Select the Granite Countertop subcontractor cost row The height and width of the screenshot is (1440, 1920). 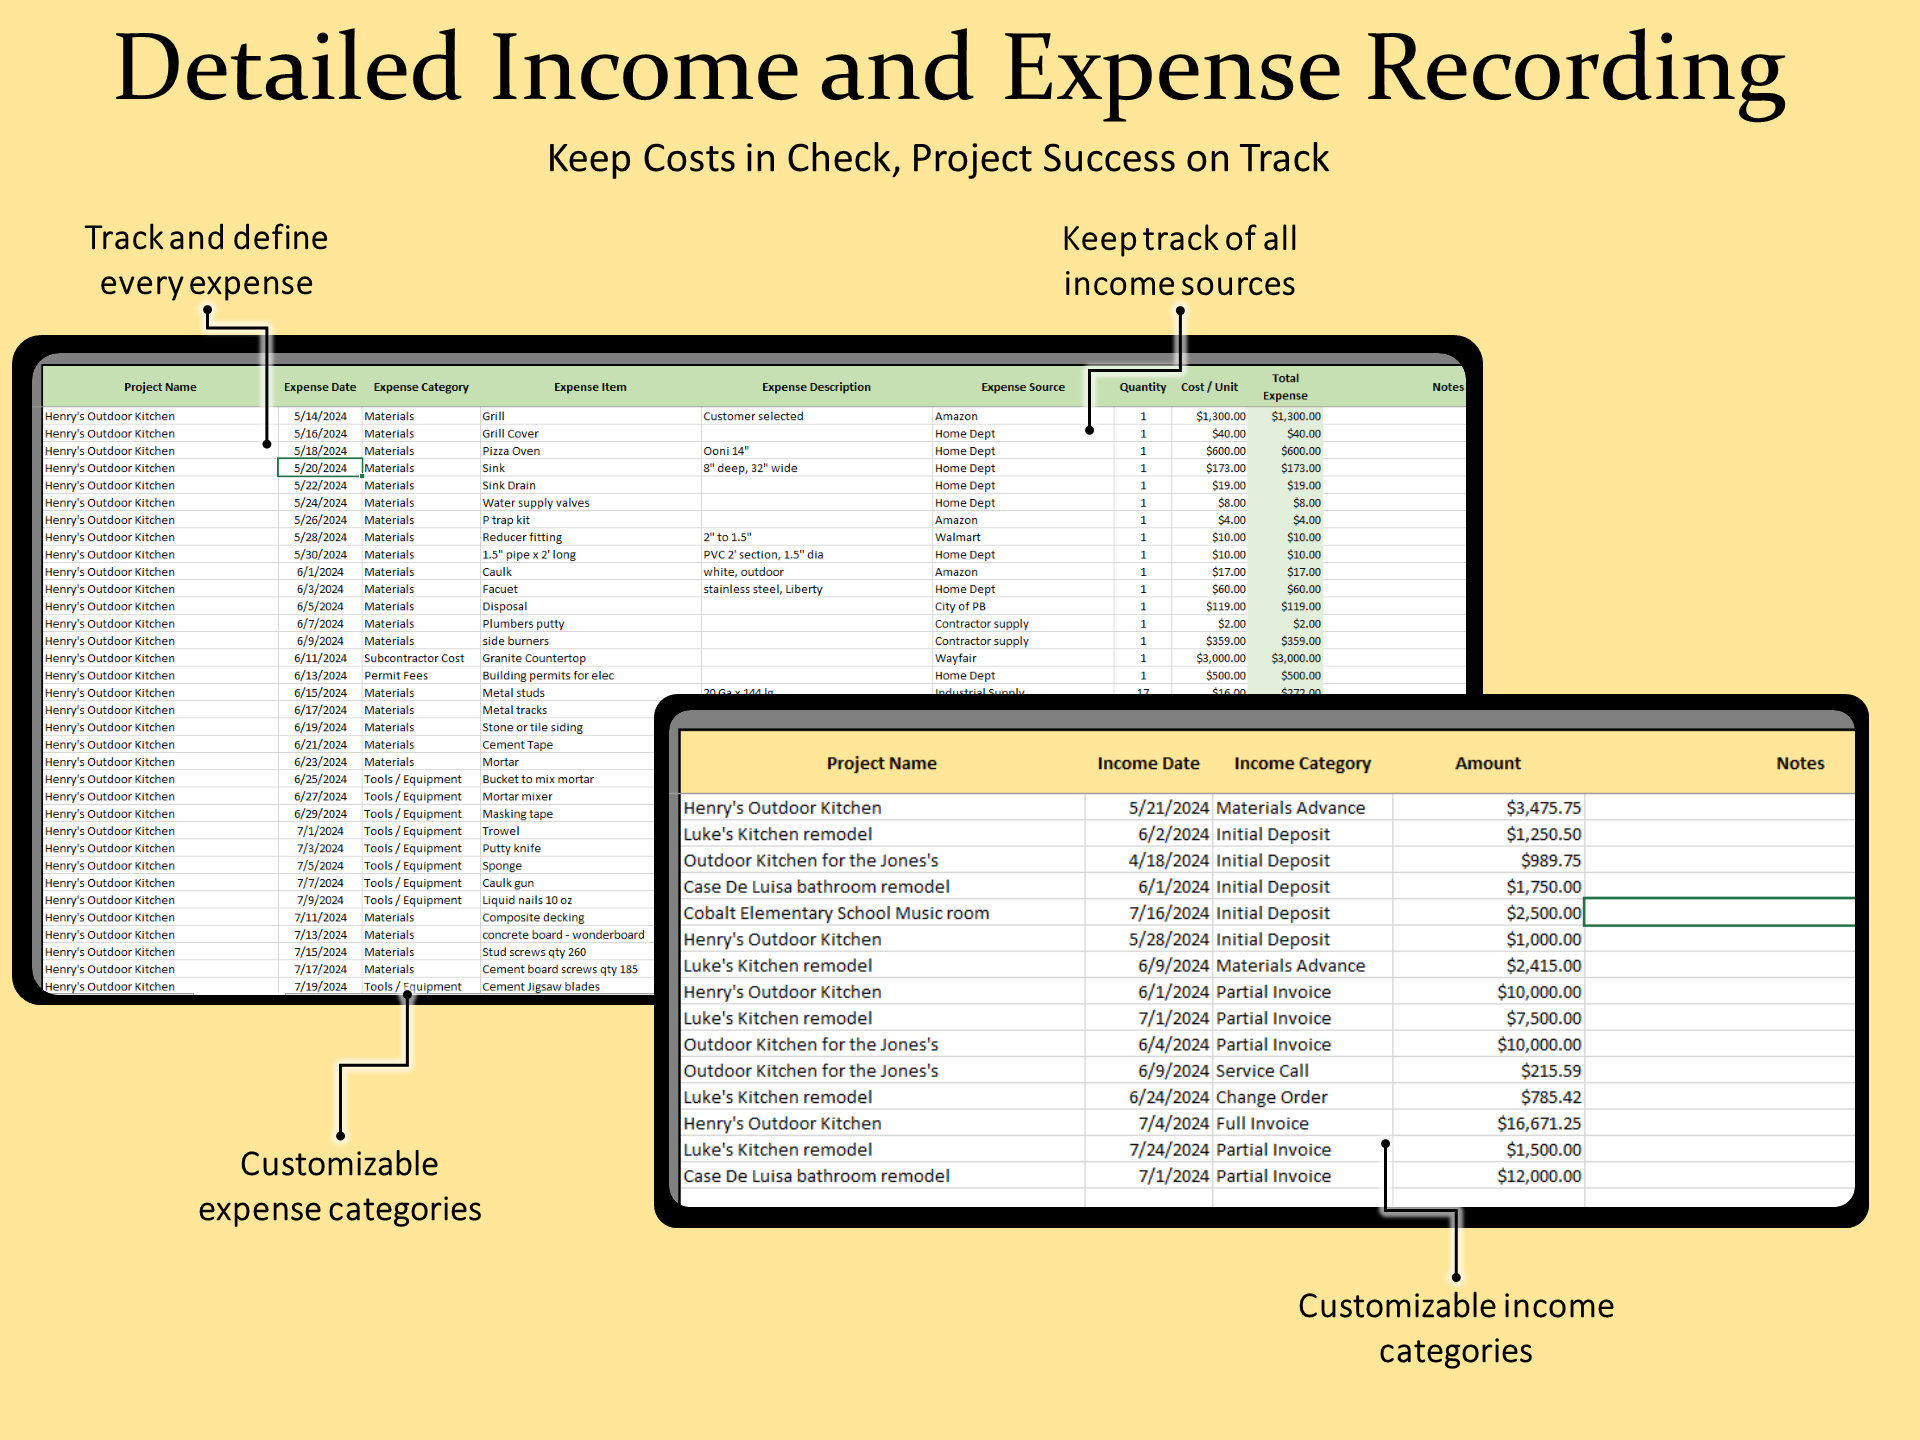(x=534, y=658)
